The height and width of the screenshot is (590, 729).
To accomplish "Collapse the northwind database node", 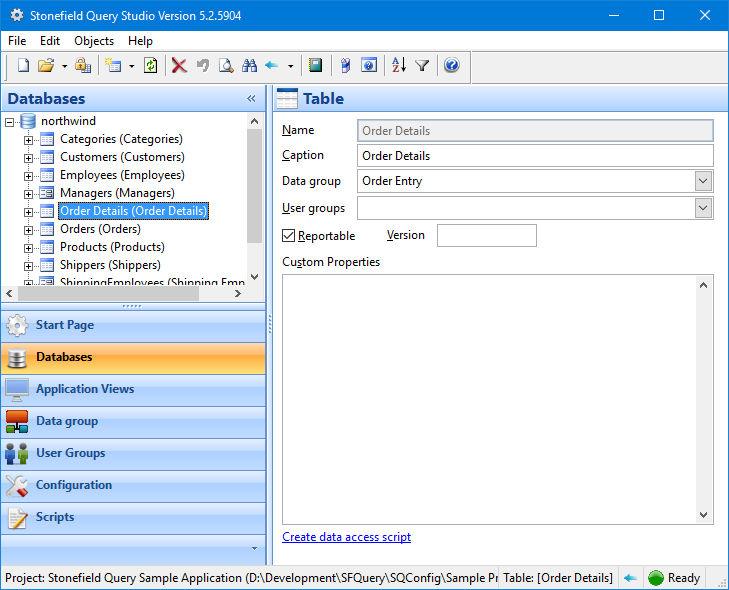I will (10, 121).
